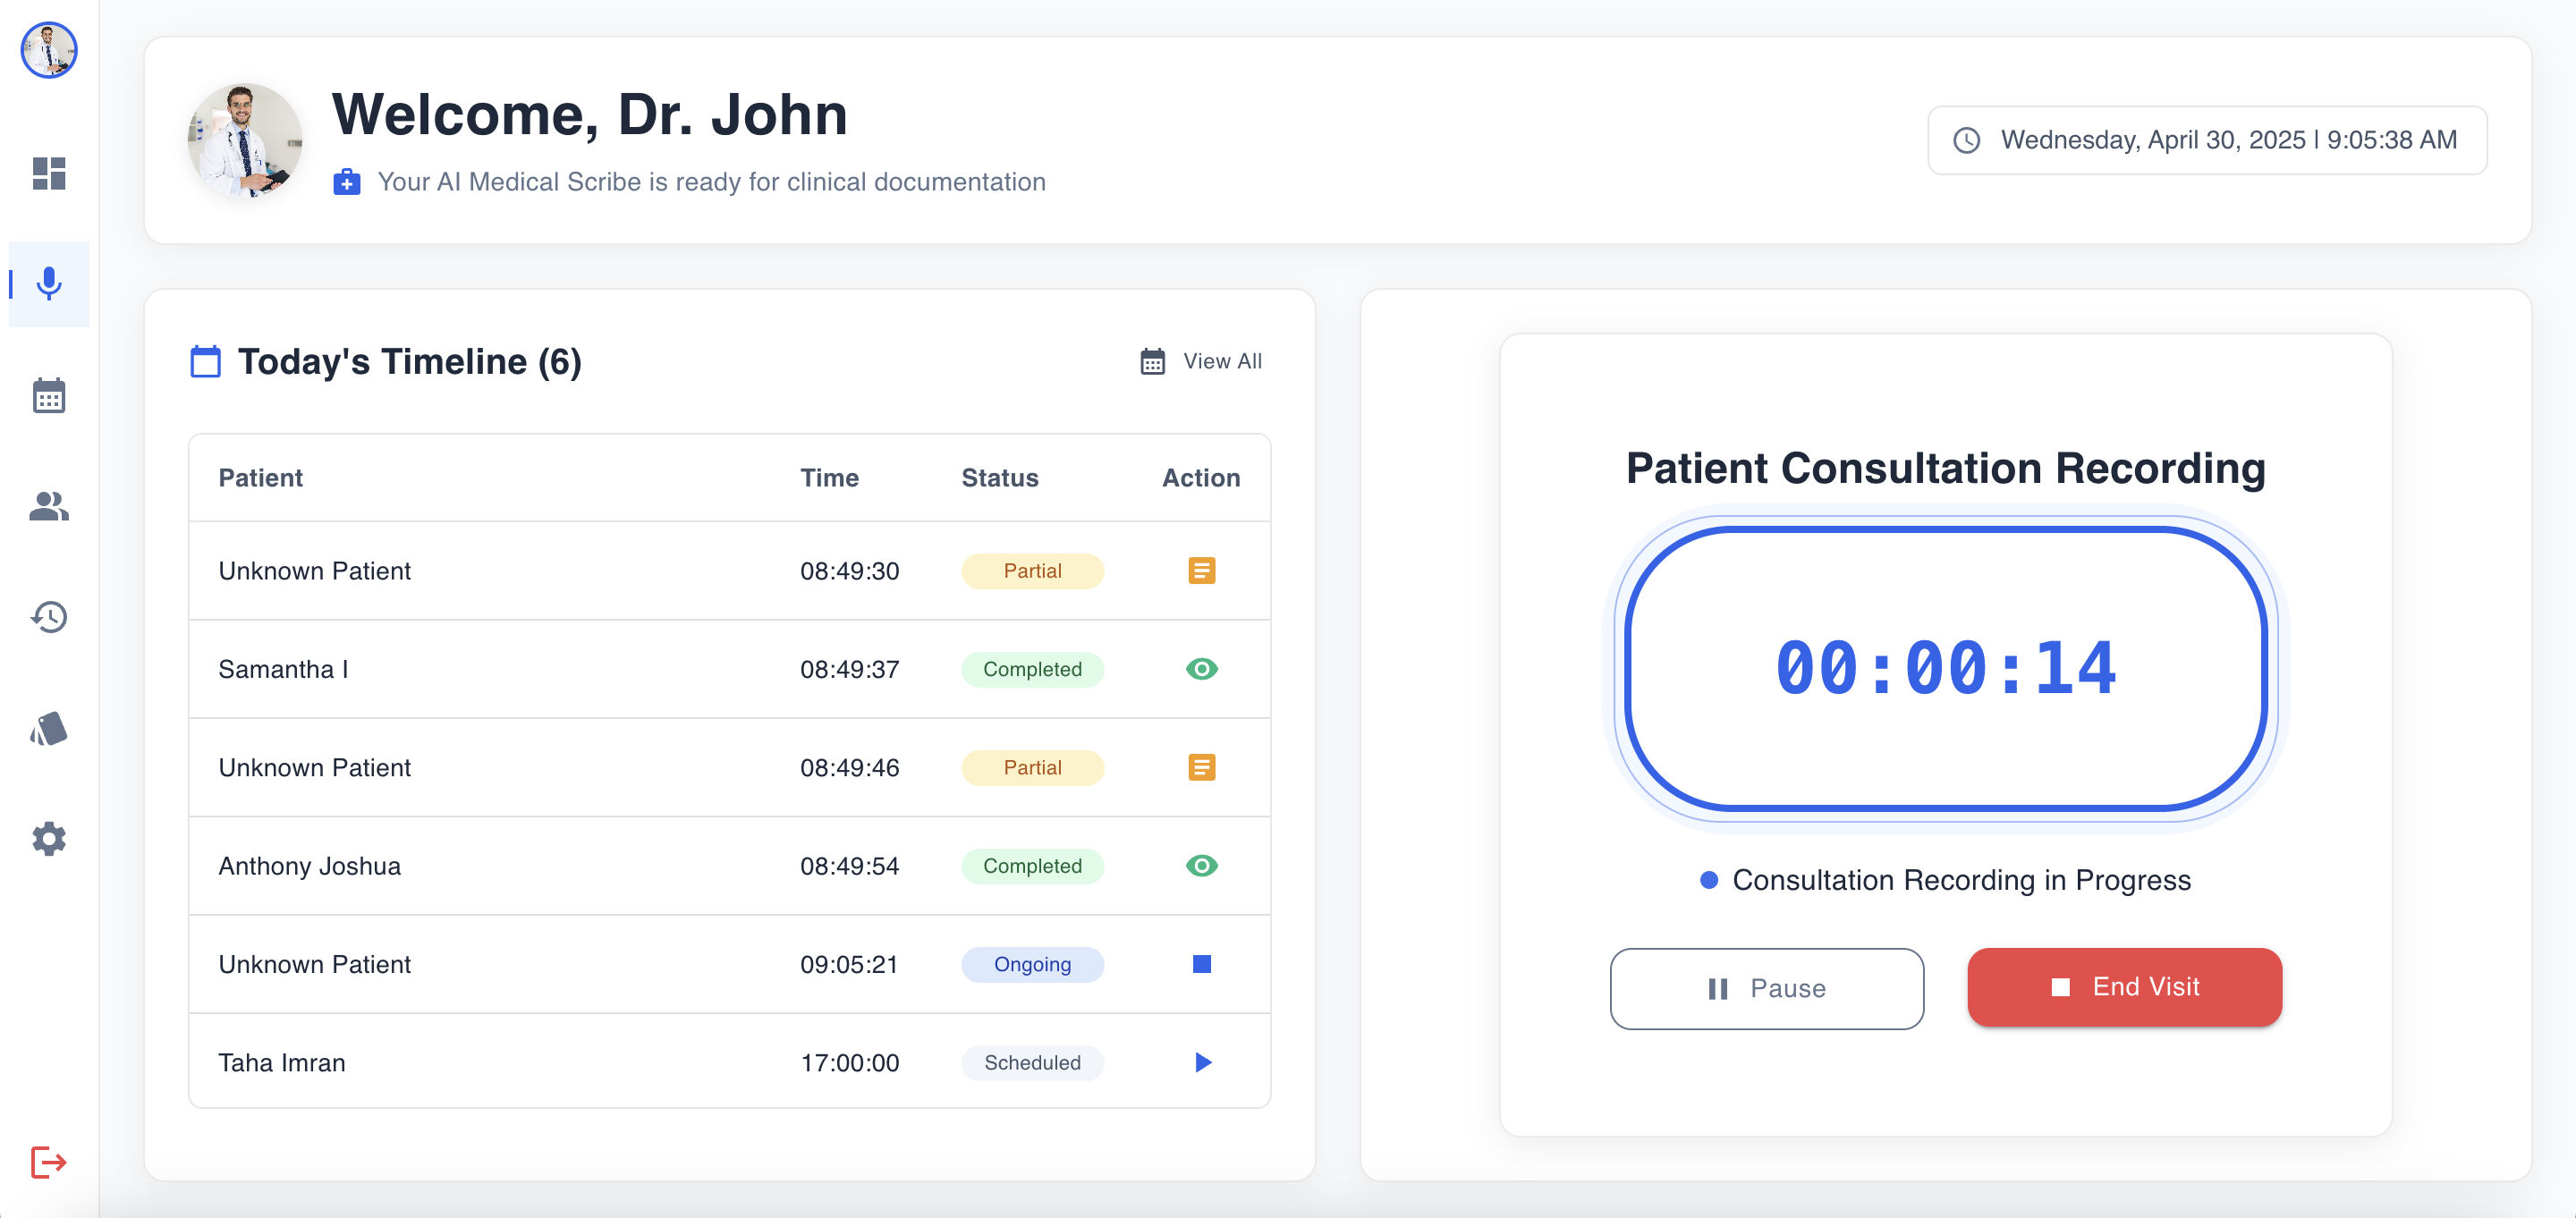Open Settings from the sidebar
2576x1218 pixels.
(48, 839)
